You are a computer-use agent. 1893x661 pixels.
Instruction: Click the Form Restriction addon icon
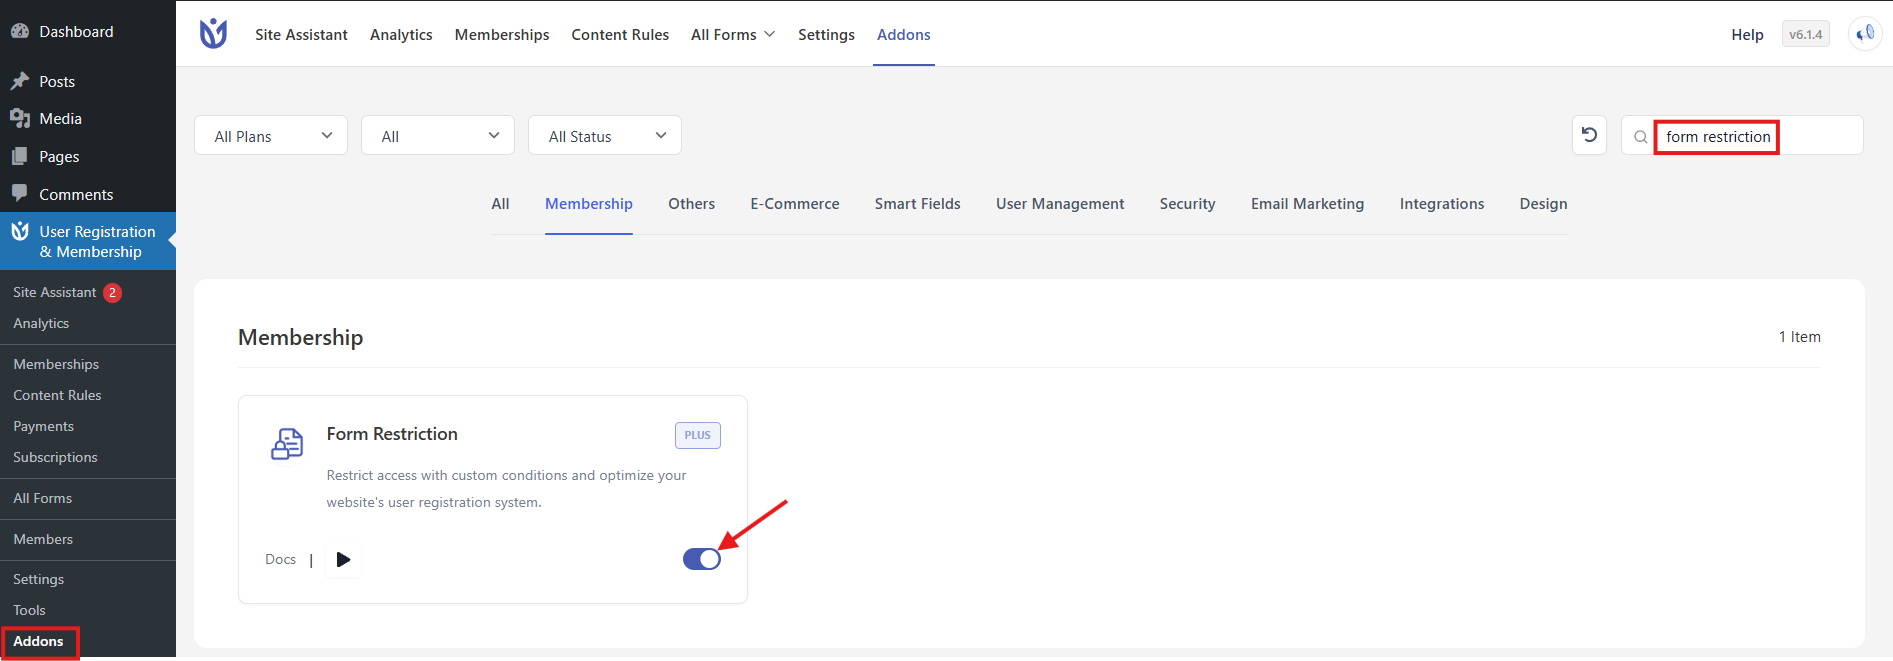click(287, 443)
